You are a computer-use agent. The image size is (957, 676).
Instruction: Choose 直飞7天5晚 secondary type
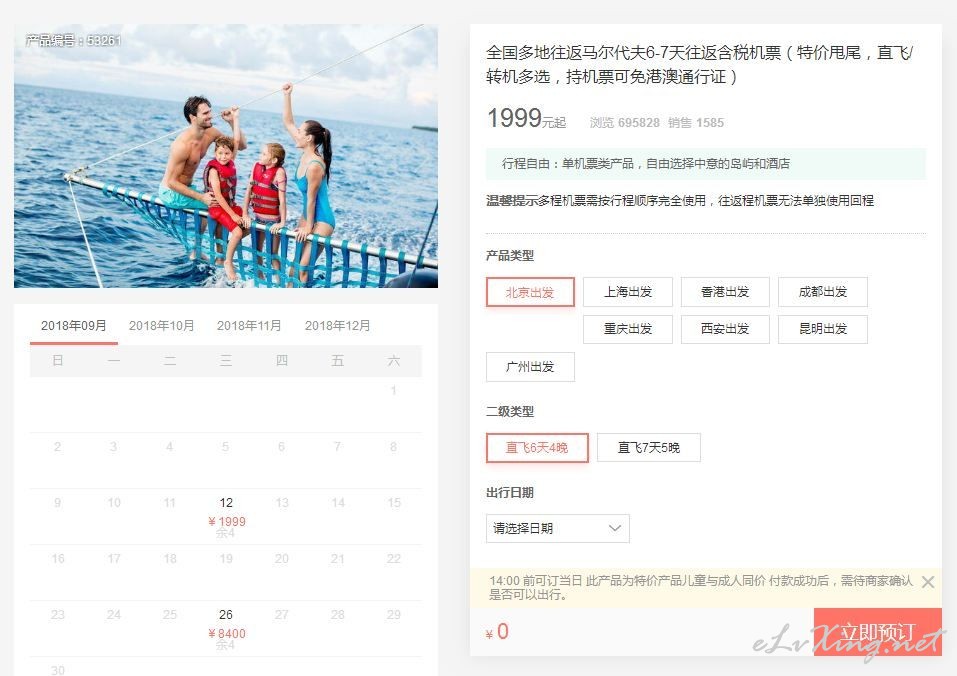[x=649, y=448]
